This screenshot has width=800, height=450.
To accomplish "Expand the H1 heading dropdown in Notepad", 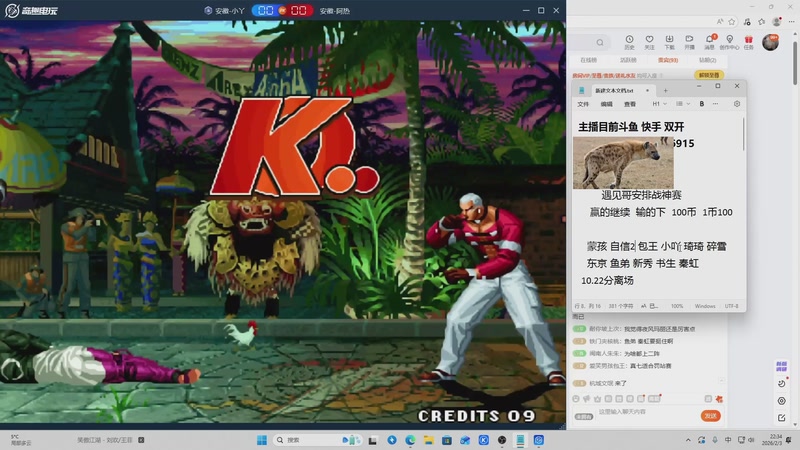I will 659,104.
